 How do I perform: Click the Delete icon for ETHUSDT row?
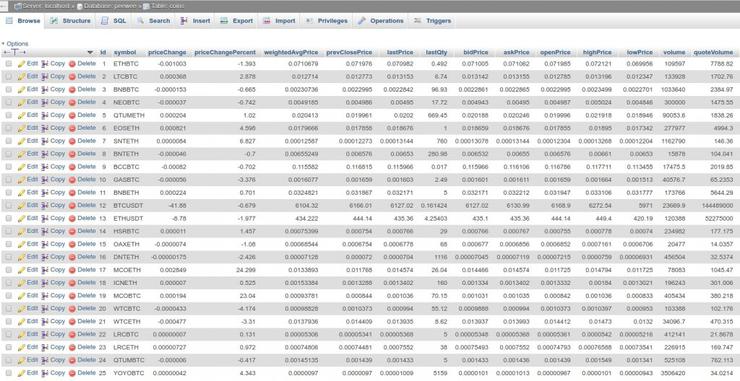72,219
